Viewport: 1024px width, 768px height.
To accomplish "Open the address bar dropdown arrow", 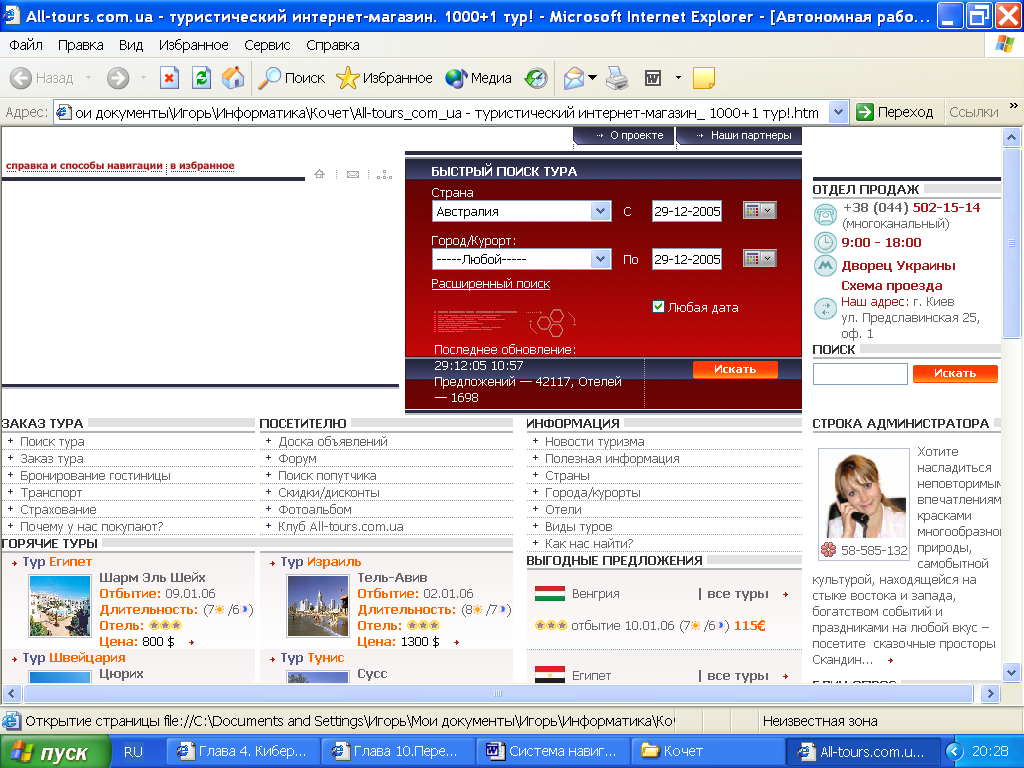I will (839, 112).
